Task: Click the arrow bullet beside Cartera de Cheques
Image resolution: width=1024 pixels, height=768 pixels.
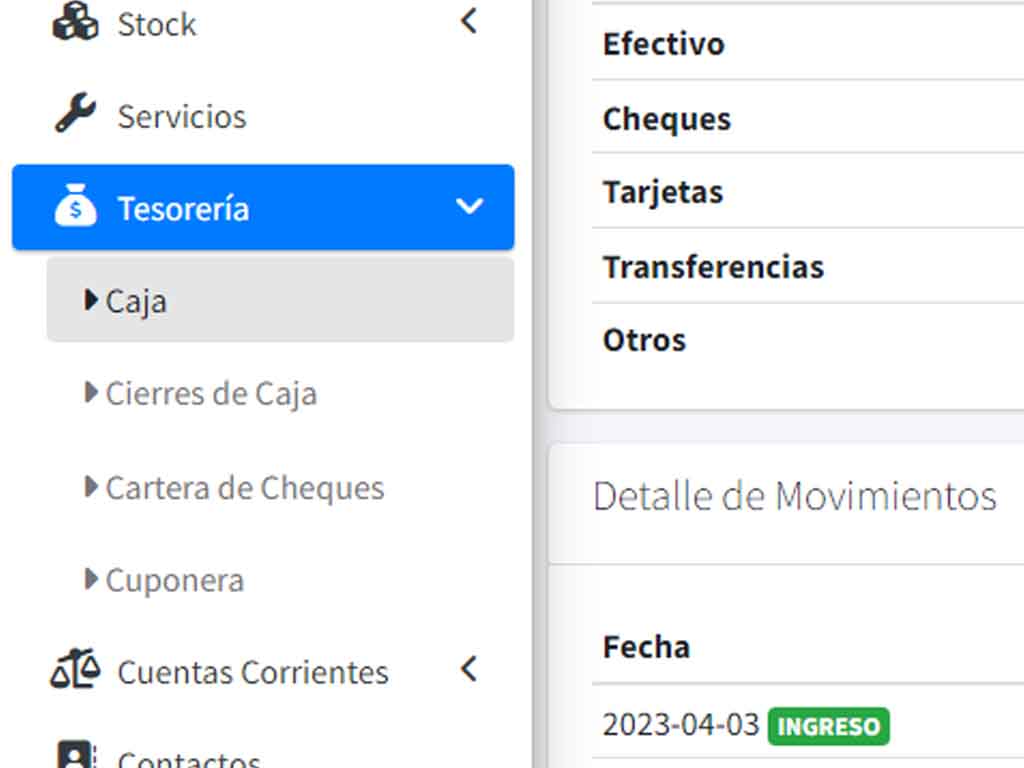Action: pos(91,487)
